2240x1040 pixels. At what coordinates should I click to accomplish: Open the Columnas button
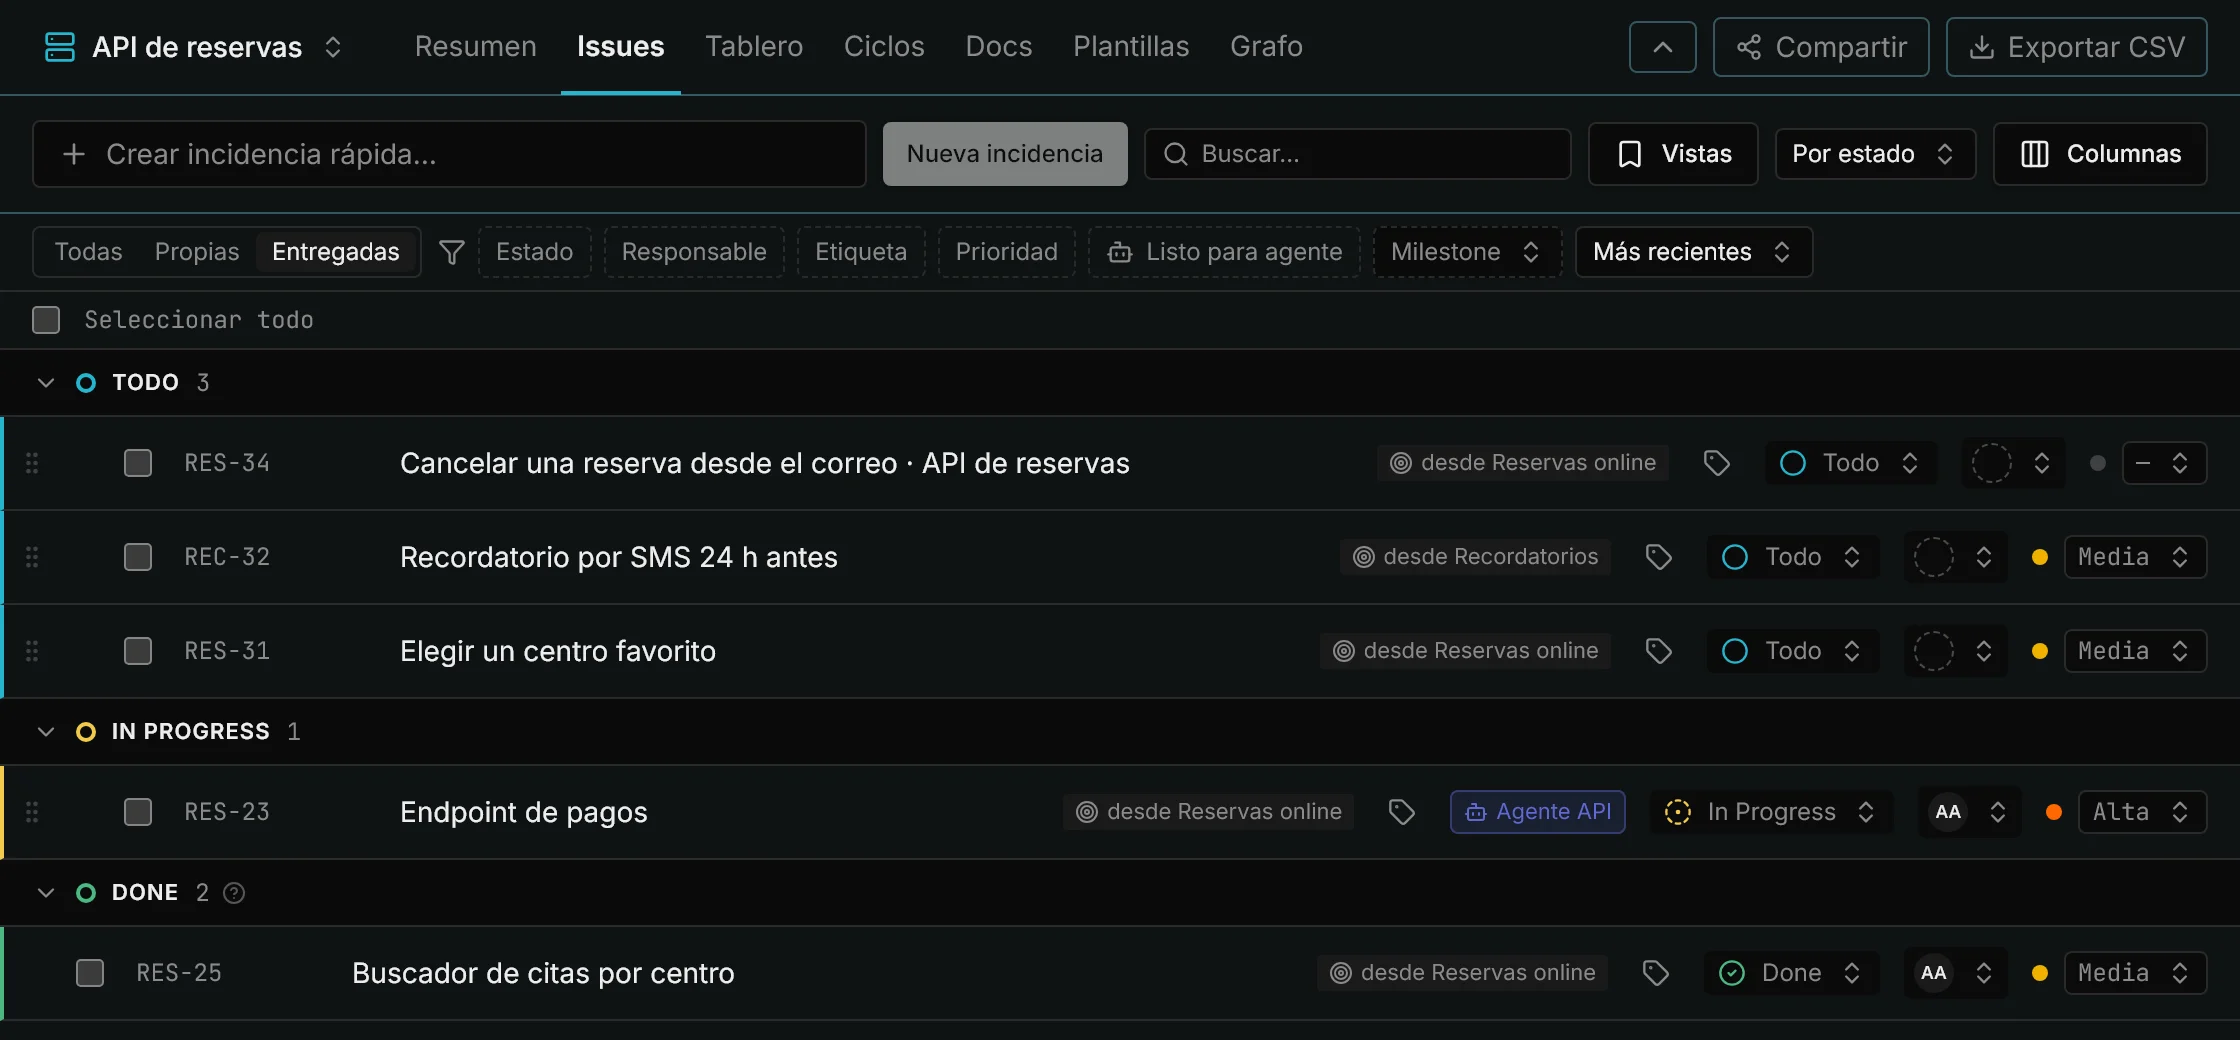tap(2100, 154)
